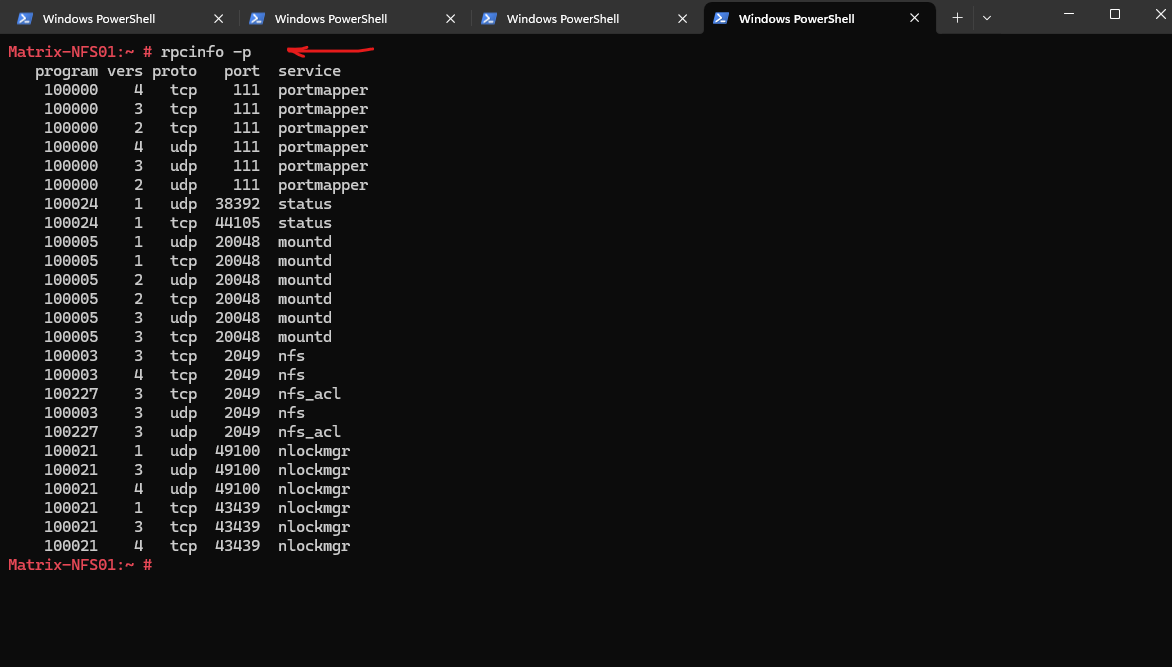Screen dimensions: 1172x667
Task: Select the active fourth Windows PowerShell tab
Action: coord(819,18)
